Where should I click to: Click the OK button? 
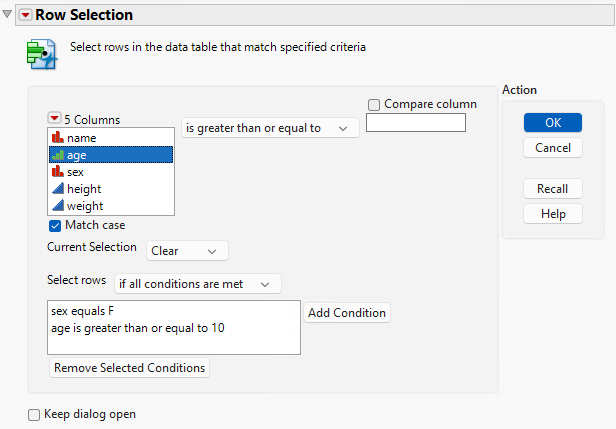[553, 123]
